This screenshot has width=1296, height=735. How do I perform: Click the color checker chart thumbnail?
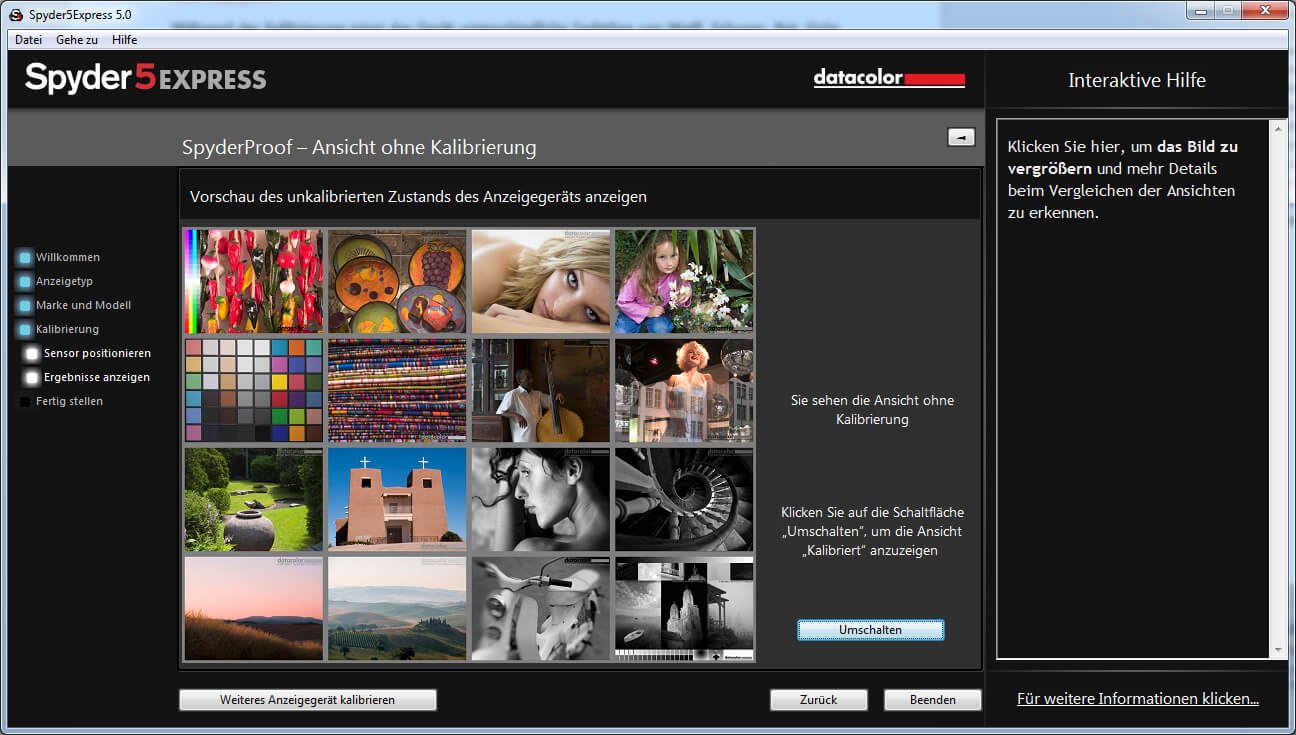254,390
